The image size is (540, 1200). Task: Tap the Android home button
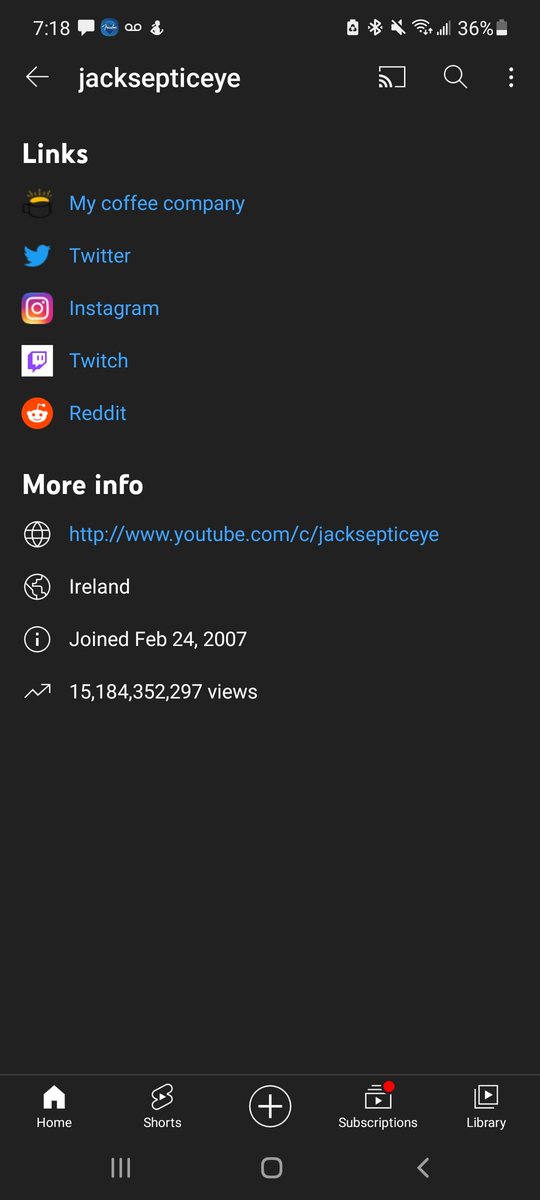(x=271, y=1167)
